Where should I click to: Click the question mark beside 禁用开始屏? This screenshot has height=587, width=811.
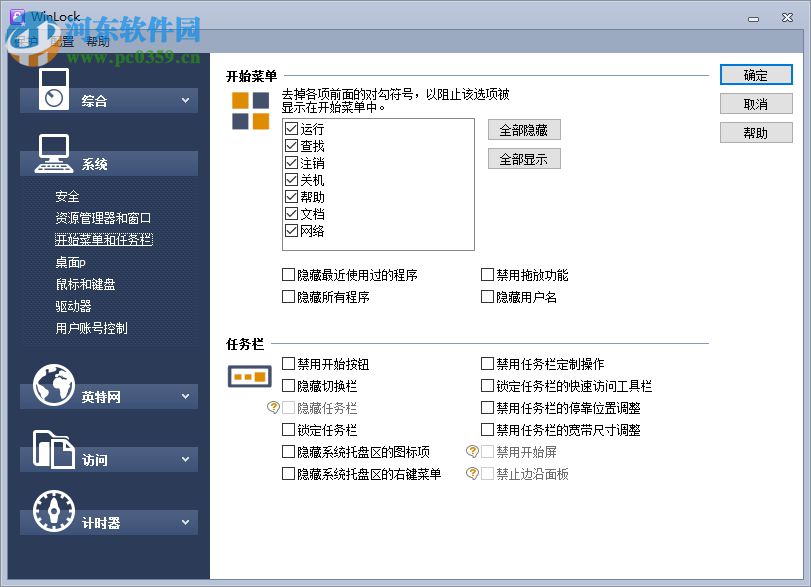(470, 451)
